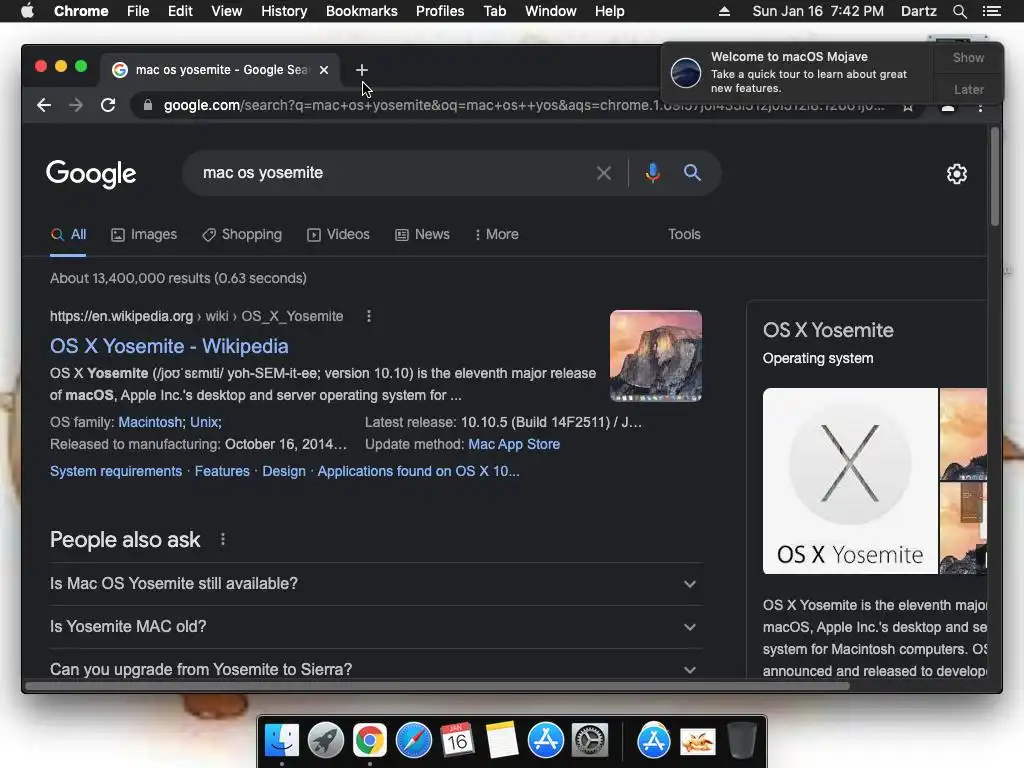Open People also ask three-dot options

tap(223, 539)
